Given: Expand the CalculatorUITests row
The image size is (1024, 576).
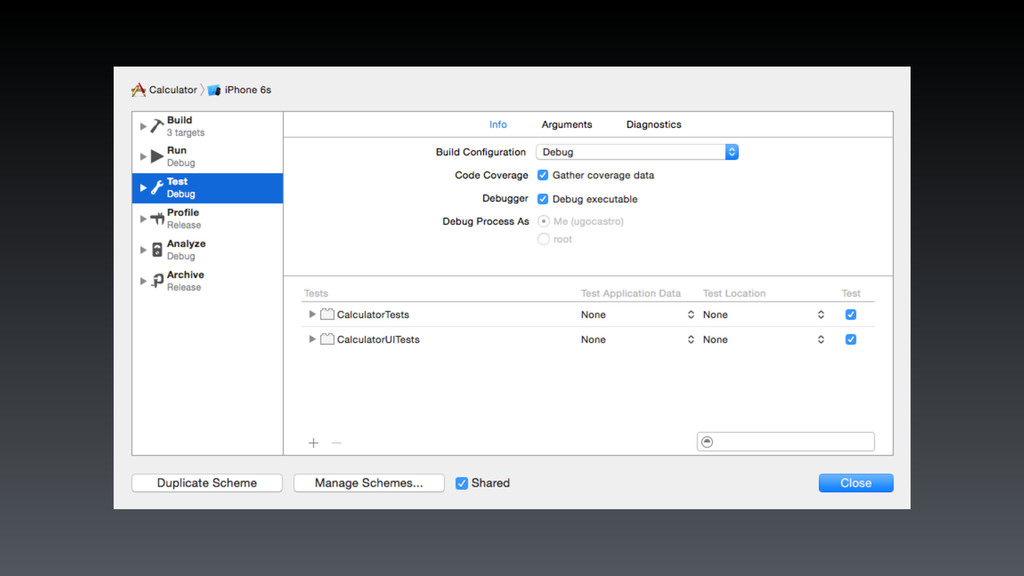Looking at the screenshot, I should pos(312,339).
